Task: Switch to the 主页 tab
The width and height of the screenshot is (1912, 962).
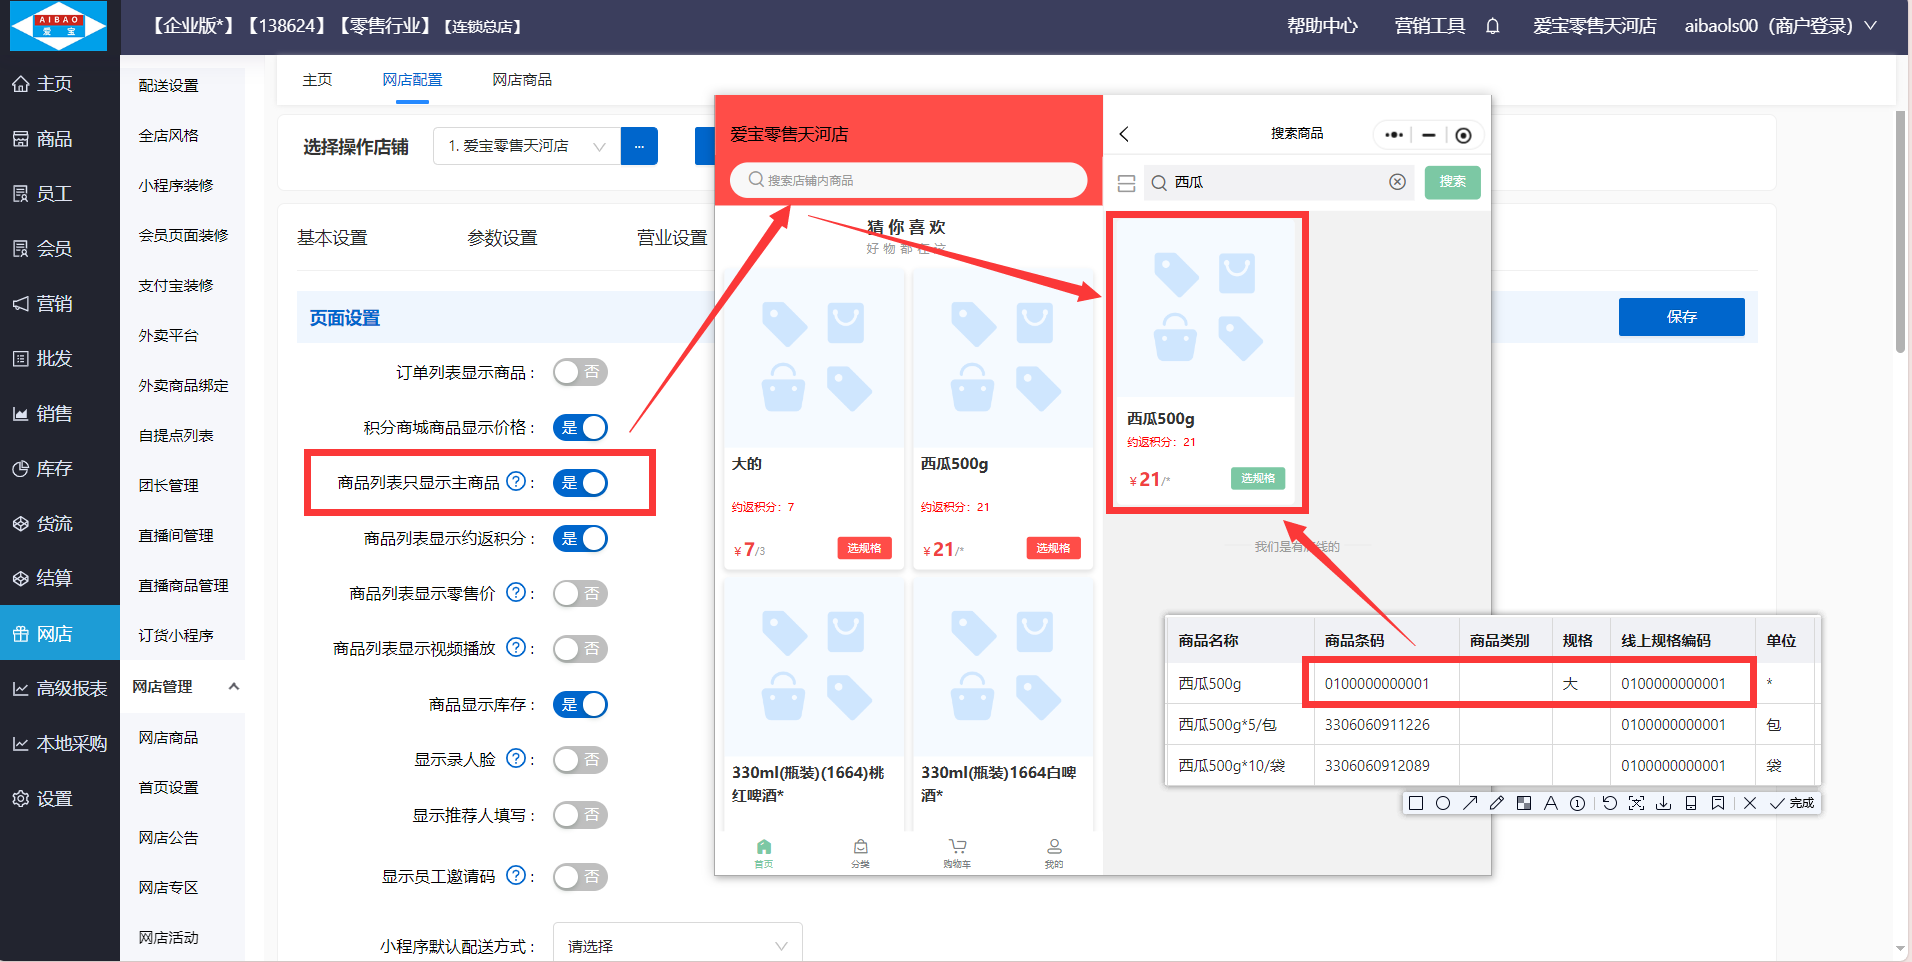Action: (x=317, y=80)
